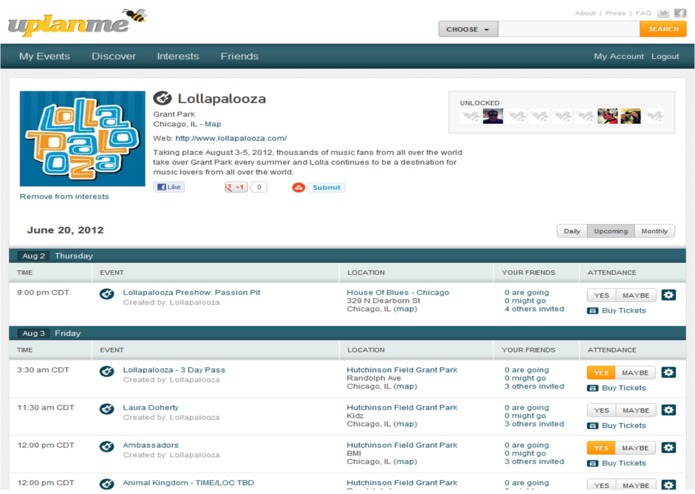Open the Twitter icon in header

663,13
